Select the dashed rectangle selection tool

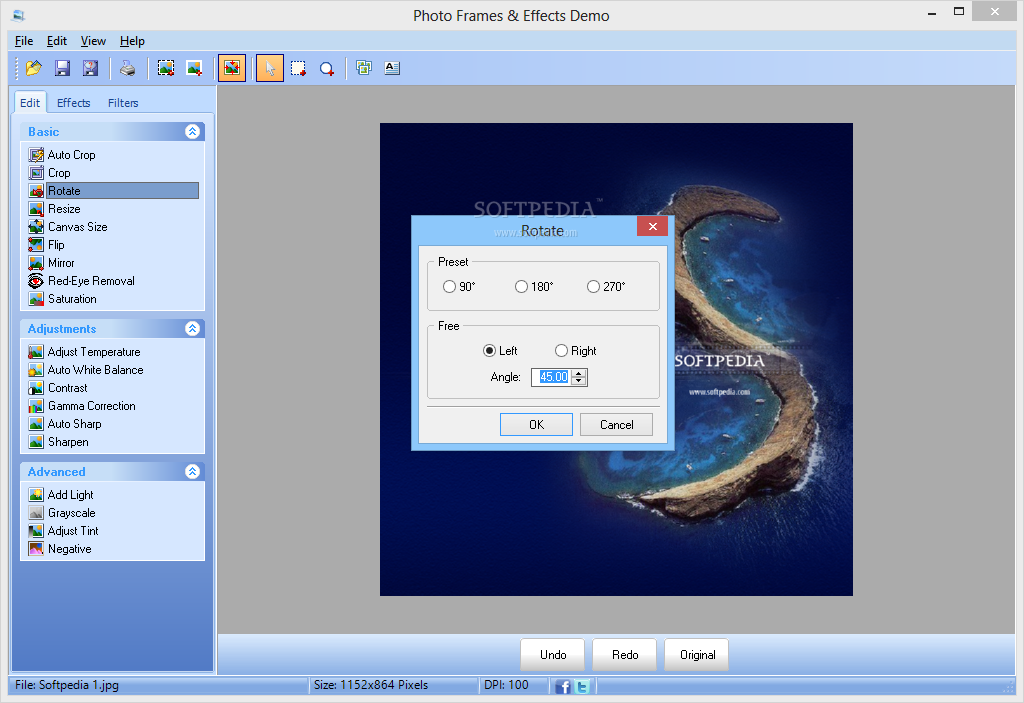click(x=298, y=68)
